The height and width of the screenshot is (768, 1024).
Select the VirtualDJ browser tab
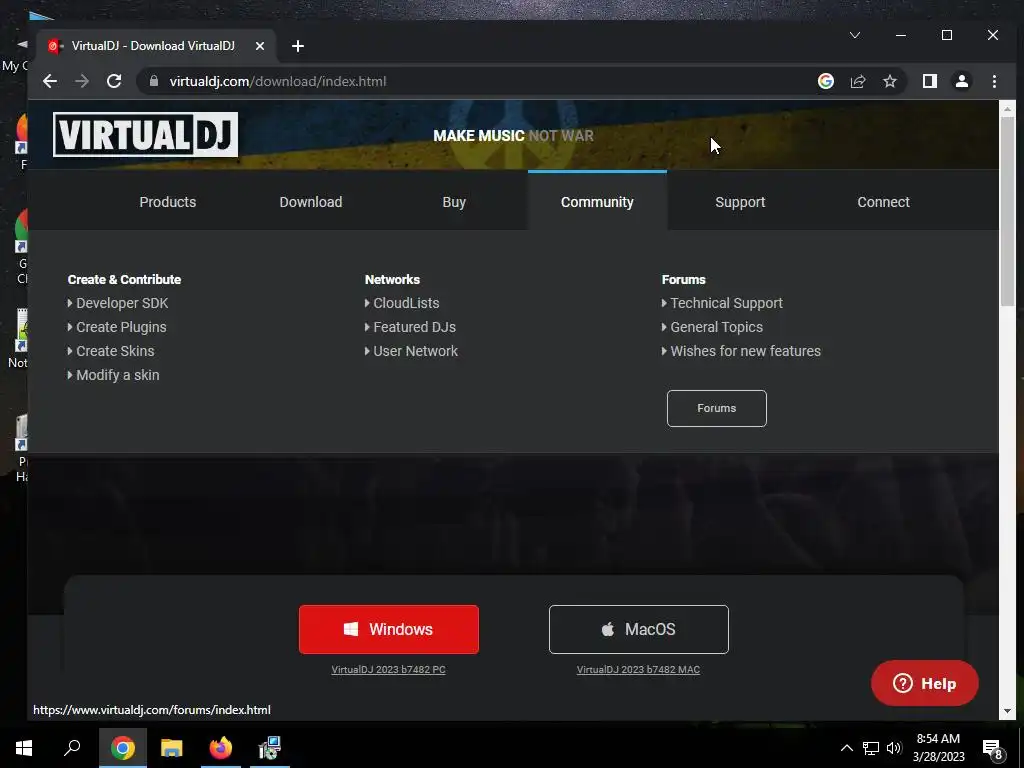(155, 46)
